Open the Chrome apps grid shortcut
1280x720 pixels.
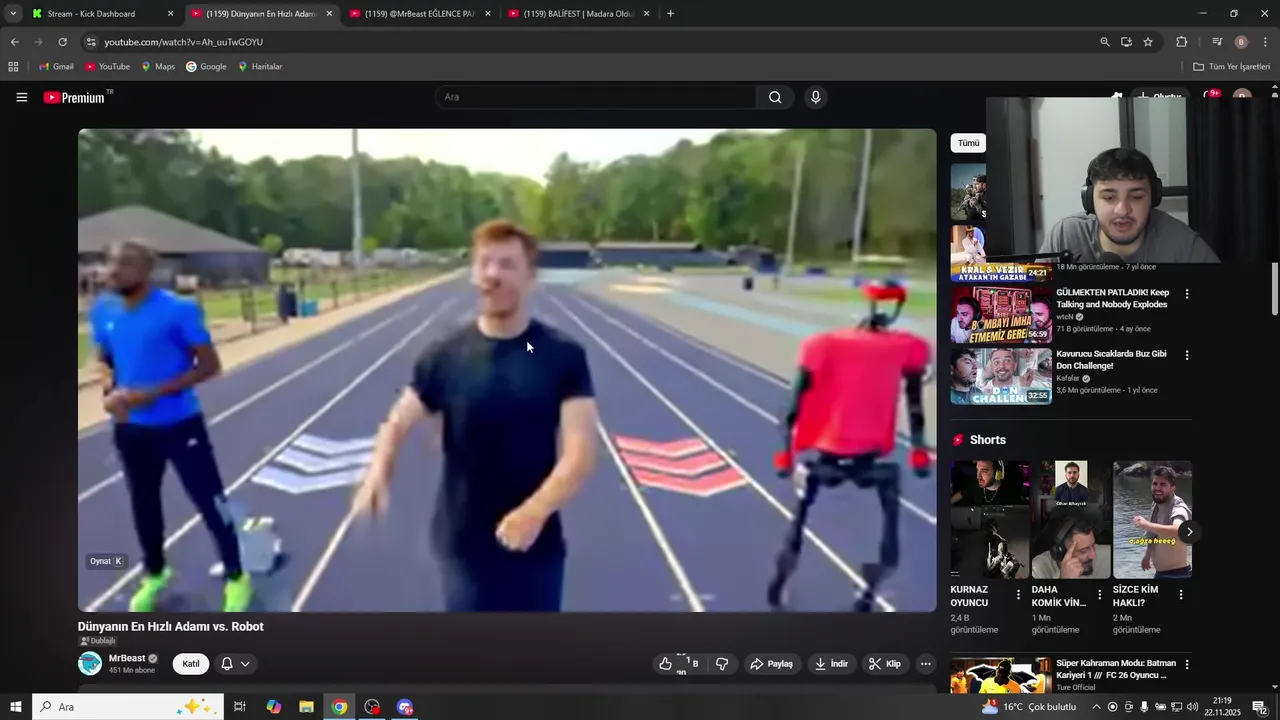click(13, 67)
